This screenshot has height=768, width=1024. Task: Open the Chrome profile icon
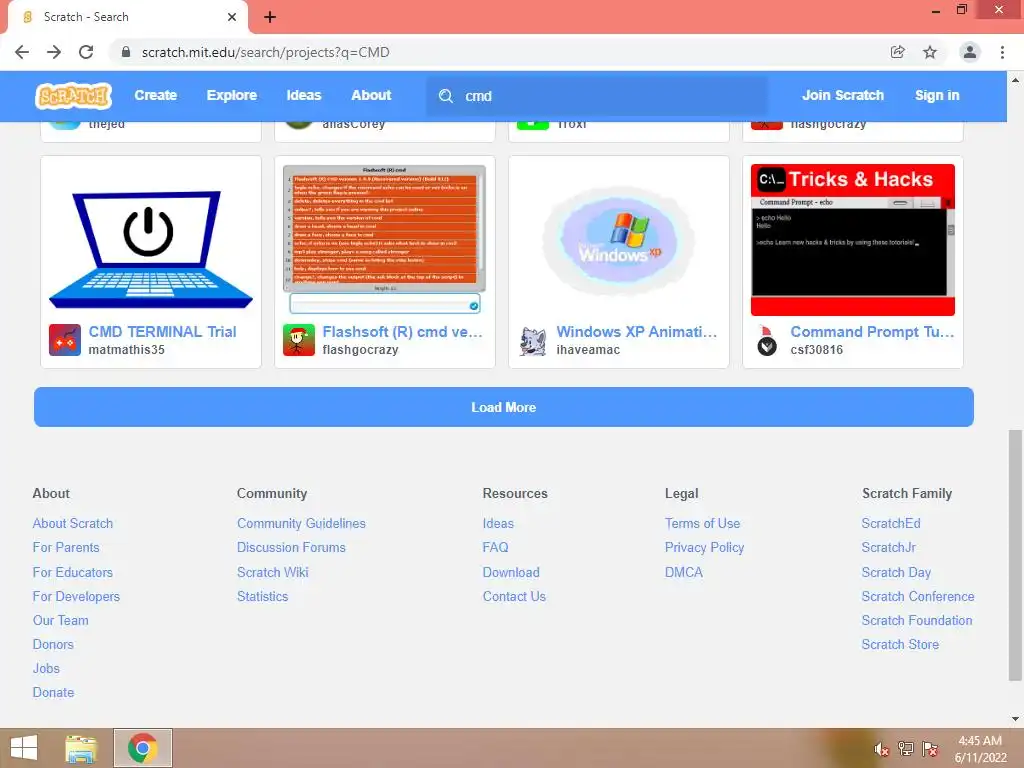970,52
